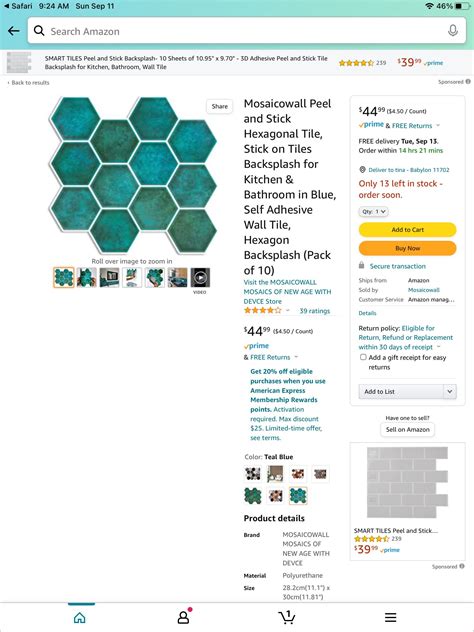Screen dimensions: 474x632
Task: Select the Teal Blue color swatch
Action: click(298, 496)
